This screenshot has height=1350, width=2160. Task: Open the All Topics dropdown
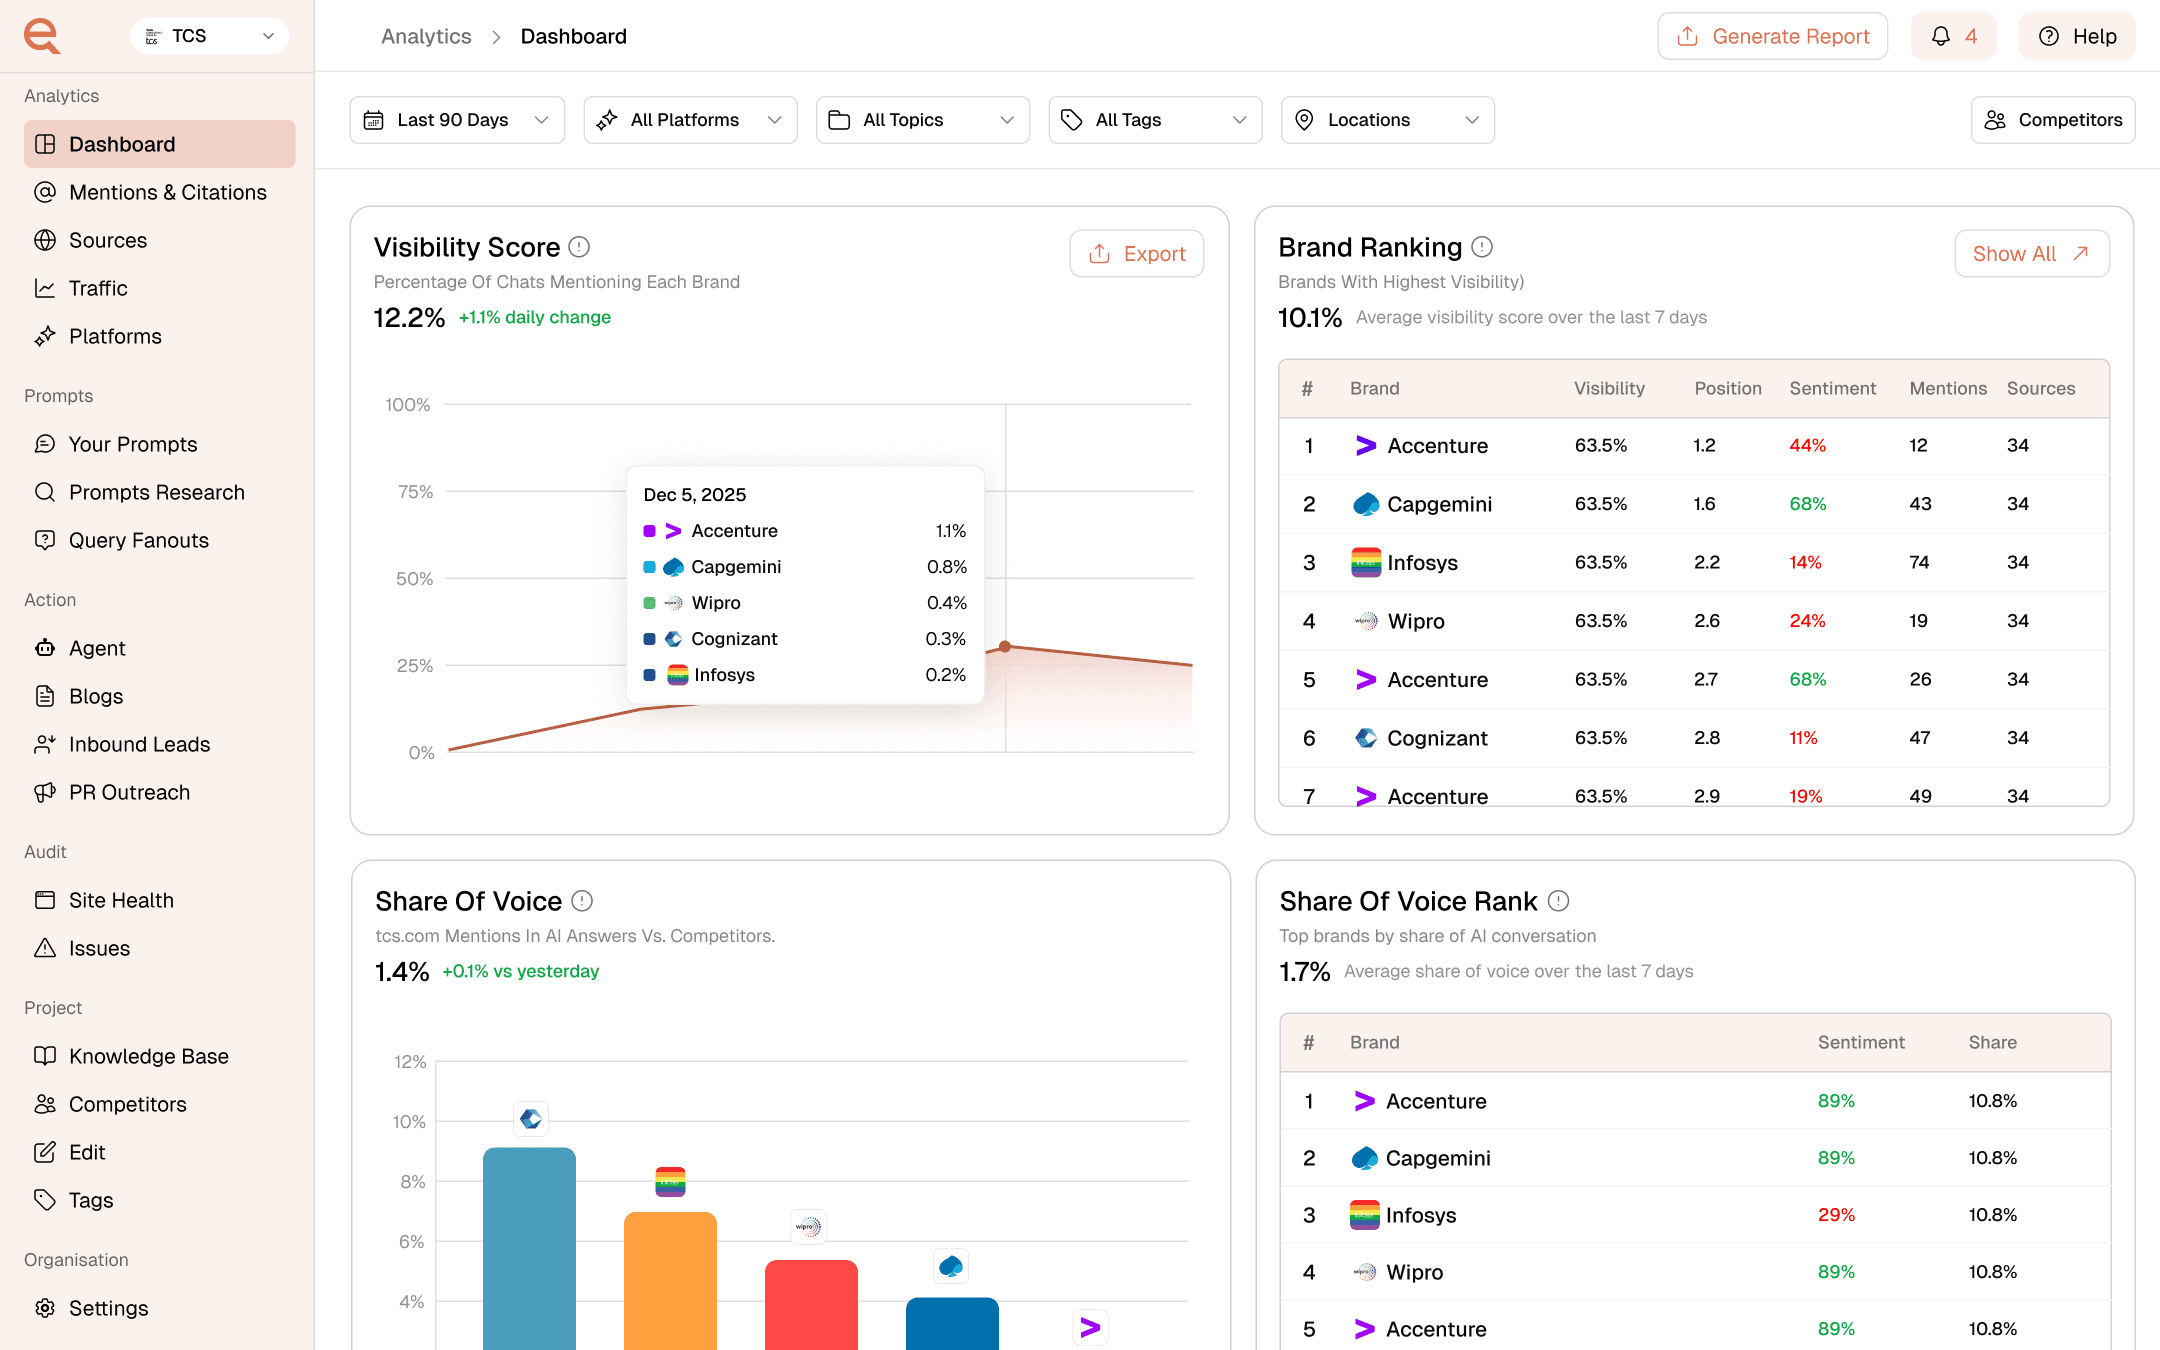click(x=922, y=120)
